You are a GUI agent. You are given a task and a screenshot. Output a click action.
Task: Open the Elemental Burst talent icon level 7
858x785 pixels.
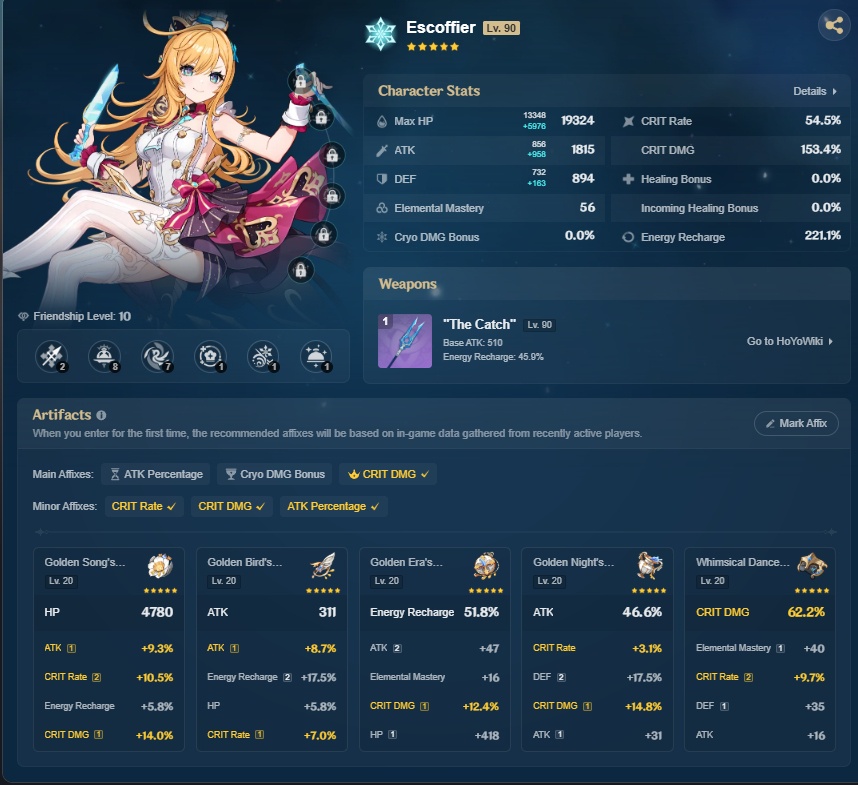point(158,357)
